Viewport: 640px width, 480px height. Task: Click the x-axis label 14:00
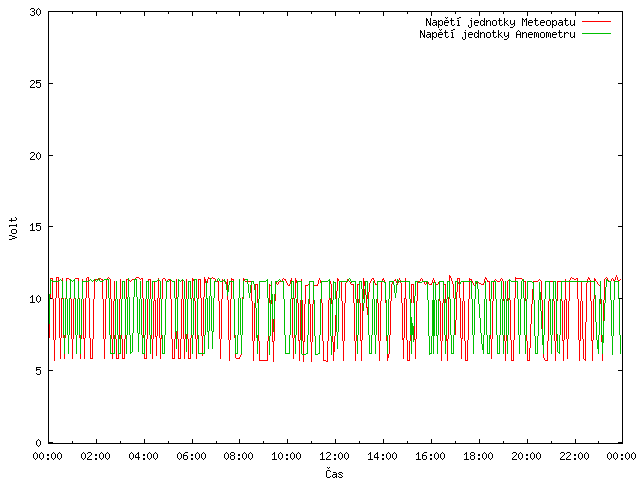(x=382, y=456)
